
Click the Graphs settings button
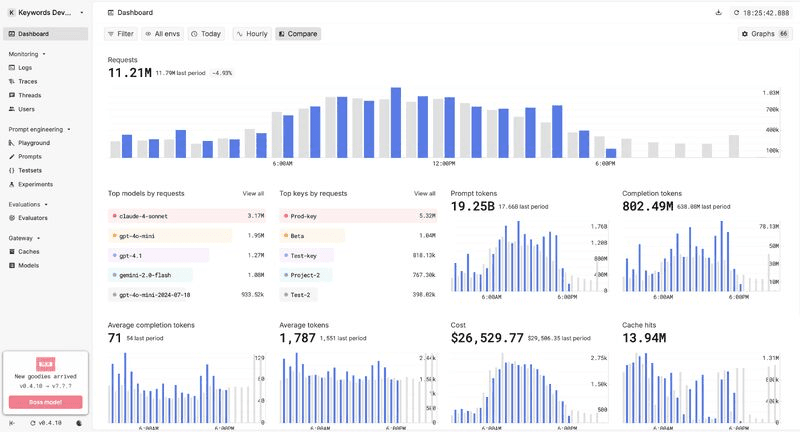765,34
